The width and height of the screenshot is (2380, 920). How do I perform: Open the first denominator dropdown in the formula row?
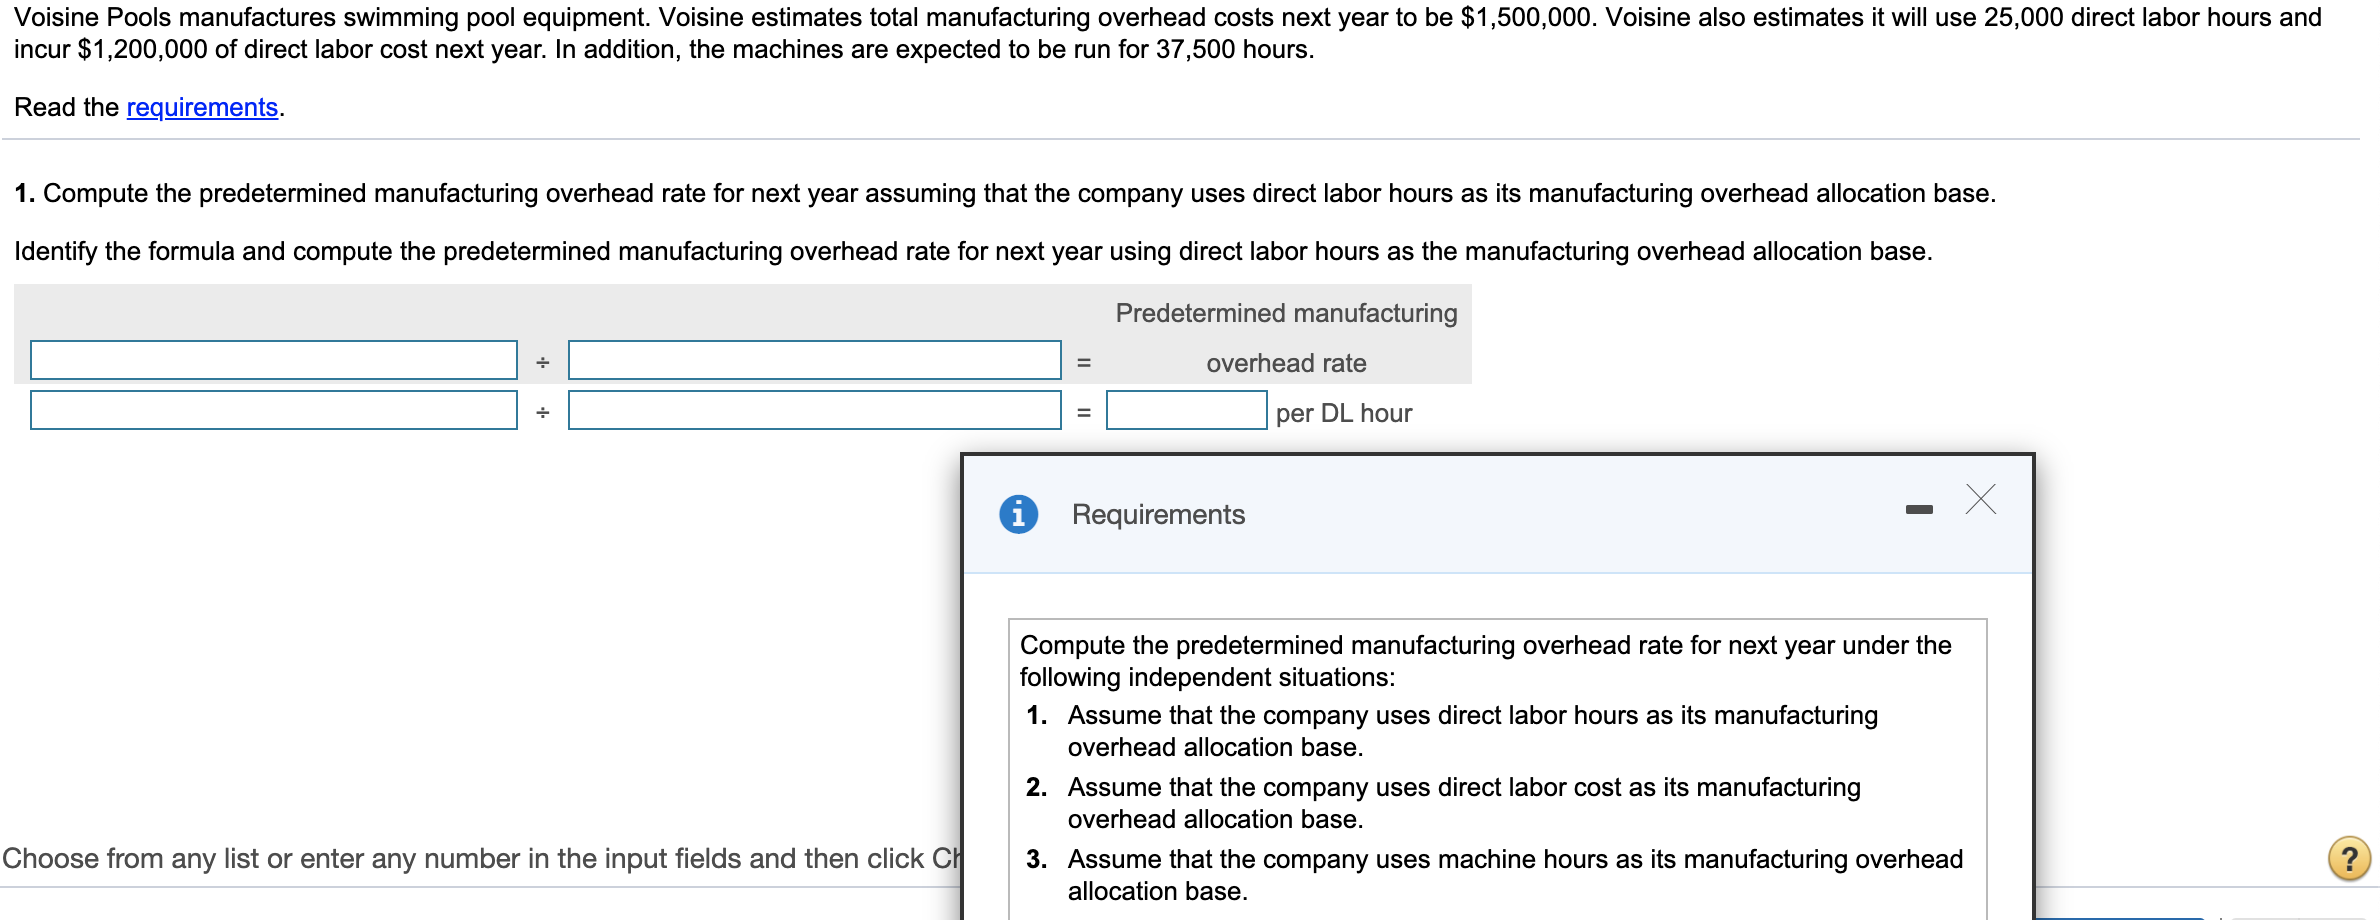click(x=814, y=361)
